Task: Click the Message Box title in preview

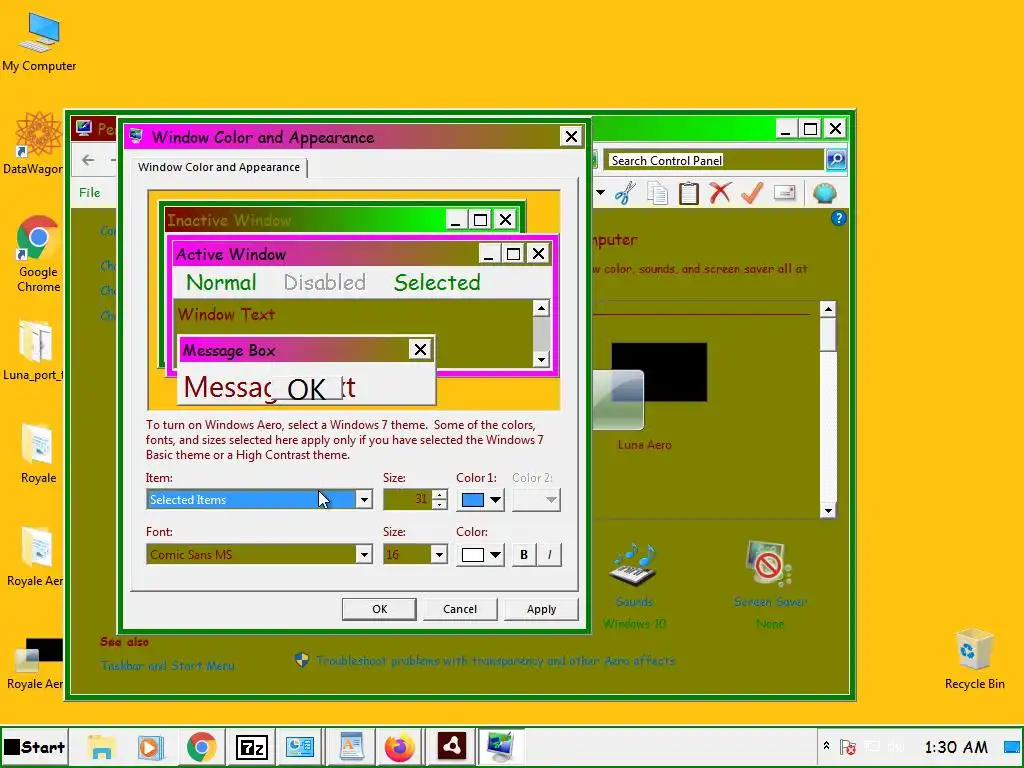Action: [229, 351]
